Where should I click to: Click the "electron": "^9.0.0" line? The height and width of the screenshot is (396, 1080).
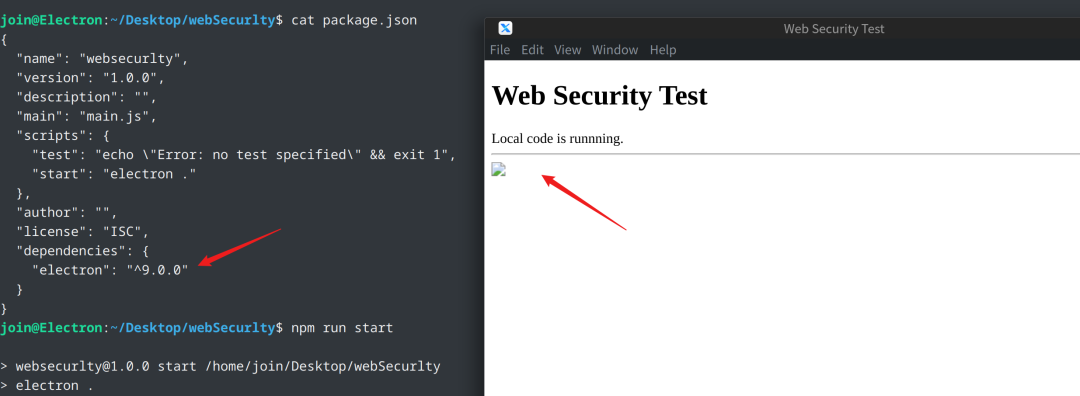[x=110, y=270]
